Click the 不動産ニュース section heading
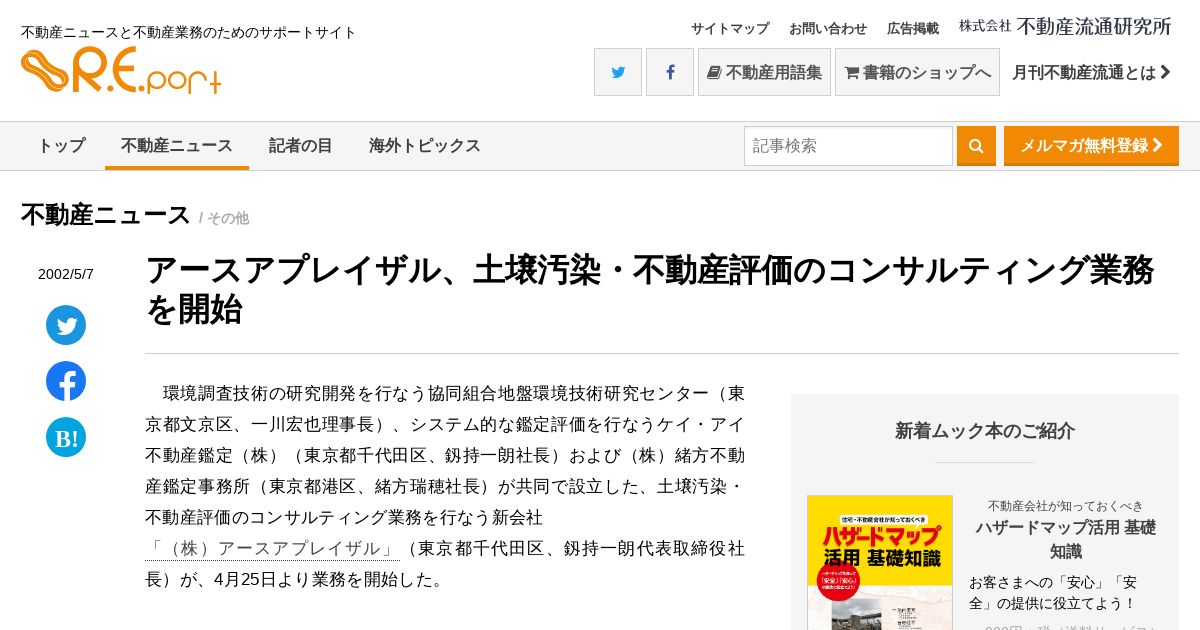The width and height of the screenshot is (1200, 630). [106, 215]
